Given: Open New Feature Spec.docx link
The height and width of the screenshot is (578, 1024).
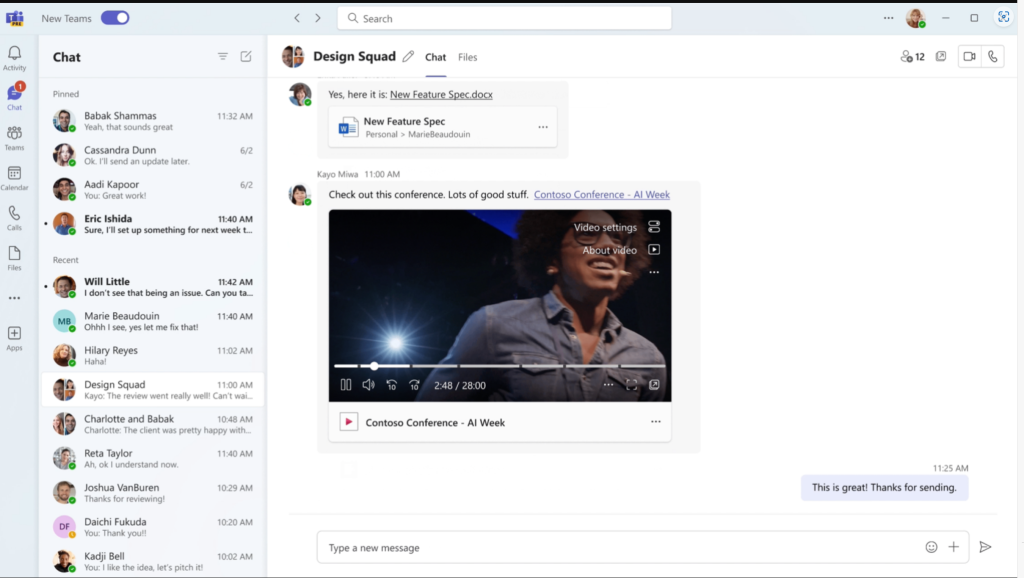Looking at the screenshot, I should pyautogui.click(x=441, y=95).
